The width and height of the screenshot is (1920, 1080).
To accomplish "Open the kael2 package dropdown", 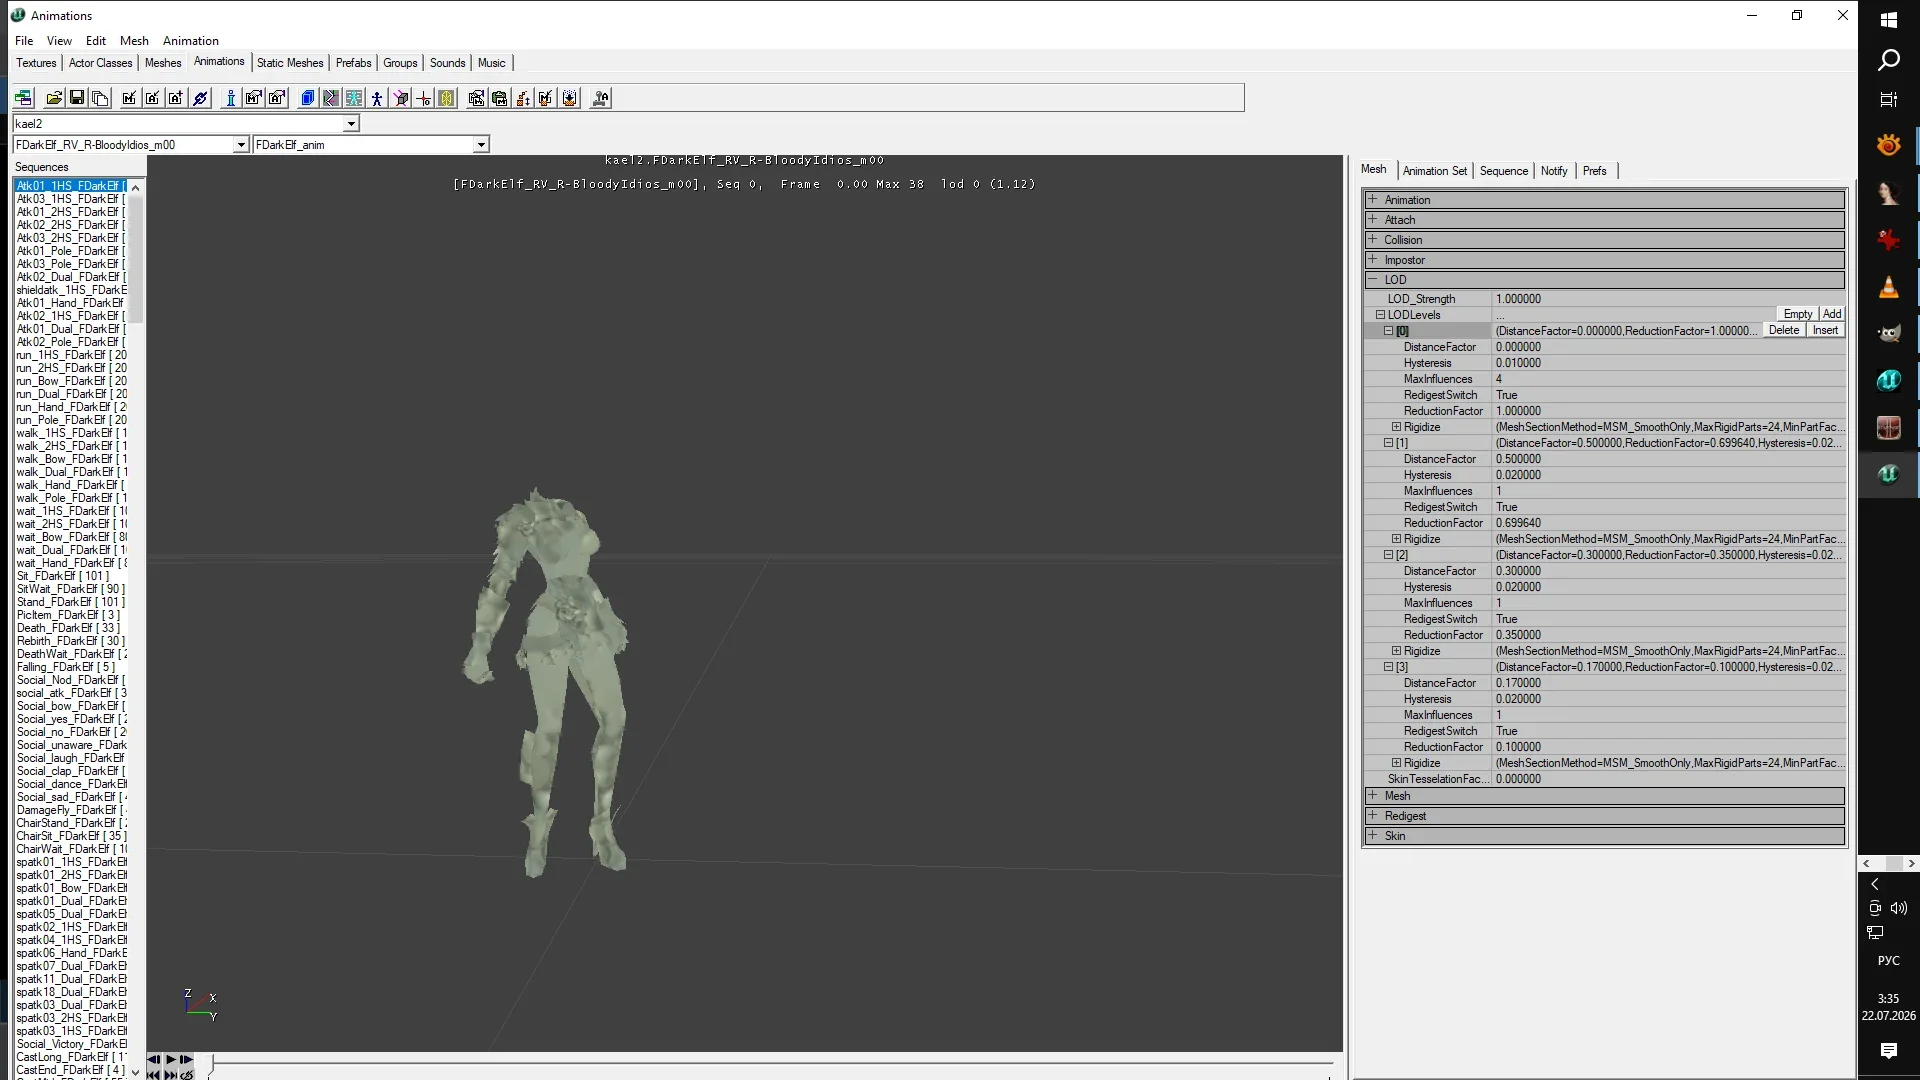I will coord(351,124).
